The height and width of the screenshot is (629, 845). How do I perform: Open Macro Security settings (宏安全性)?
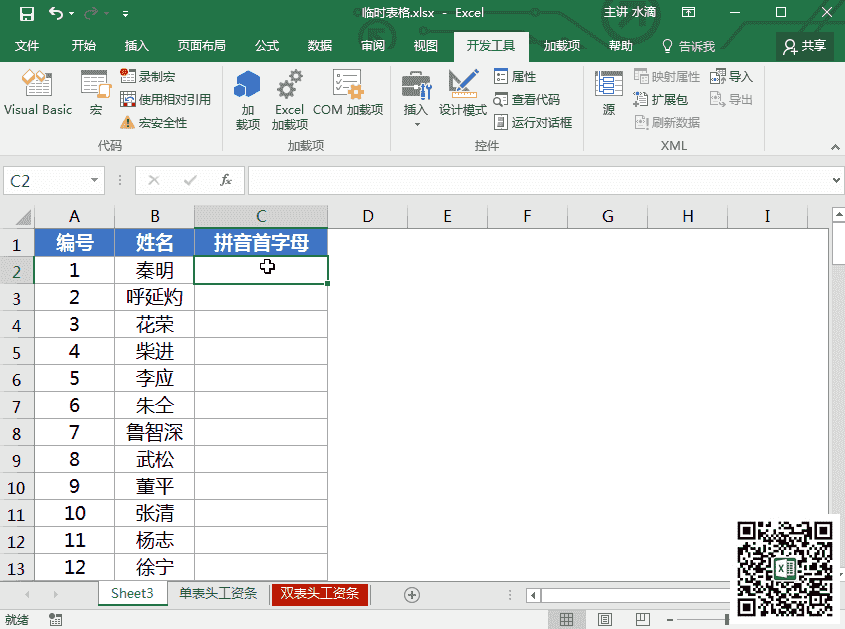click(x=154, y=122)
